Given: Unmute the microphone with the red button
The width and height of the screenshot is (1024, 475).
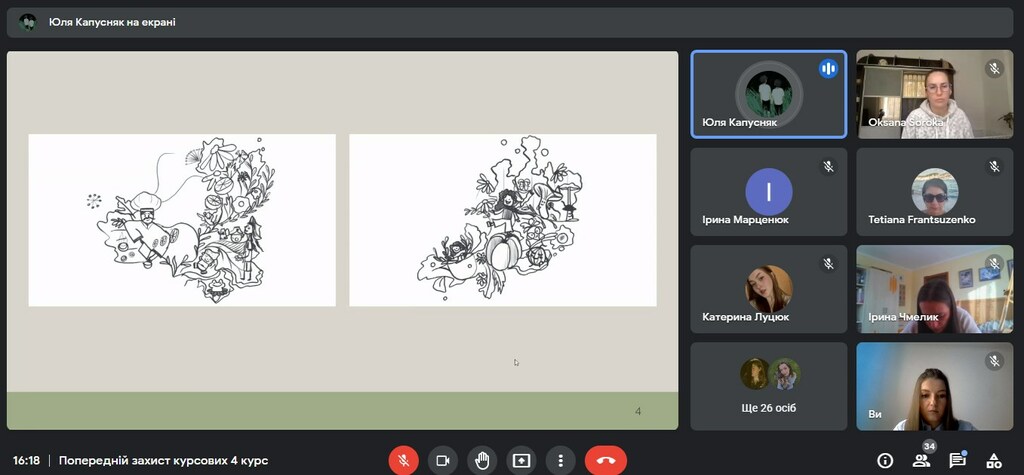Looking at the screenshot, I should click(404, 461).
